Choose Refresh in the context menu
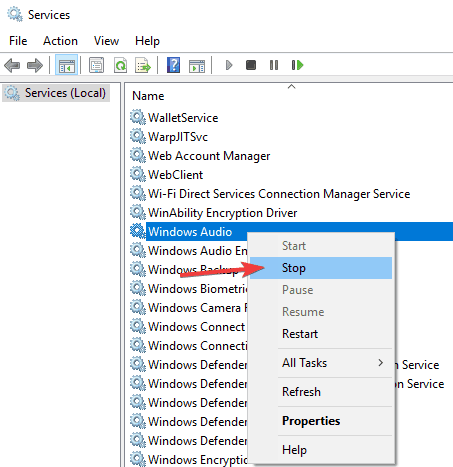Image resolution: width=453 pixels, height=467 pixels. click(321, 392)
